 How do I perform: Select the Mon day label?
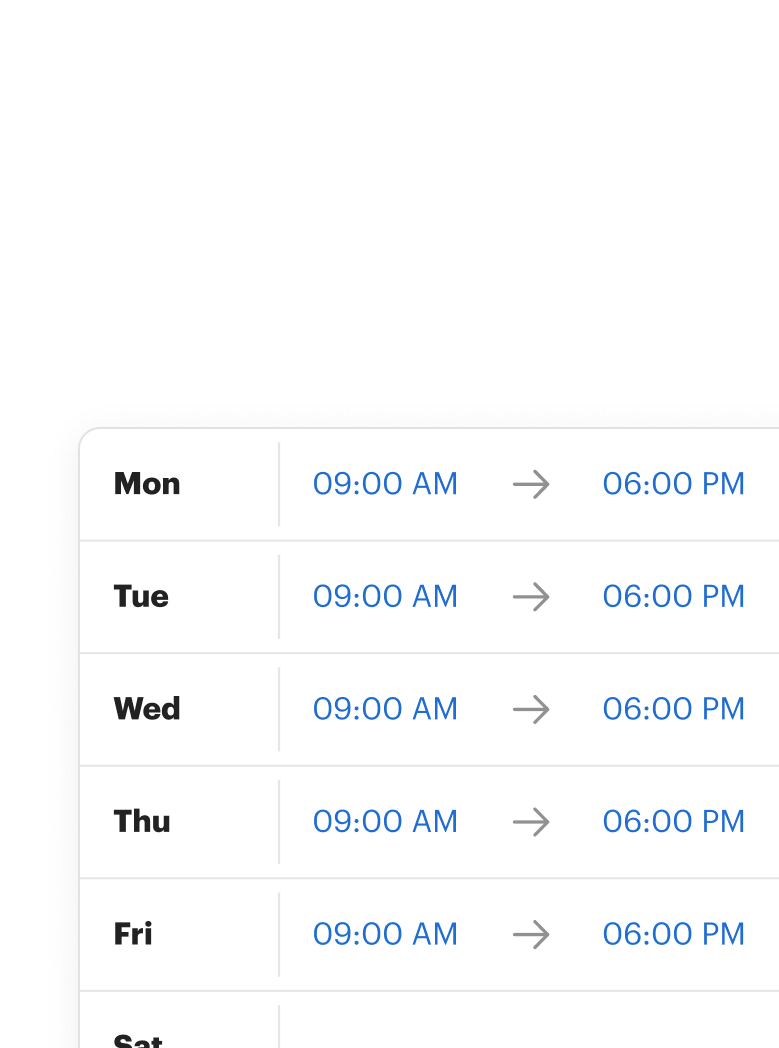(x=147, y=484)
